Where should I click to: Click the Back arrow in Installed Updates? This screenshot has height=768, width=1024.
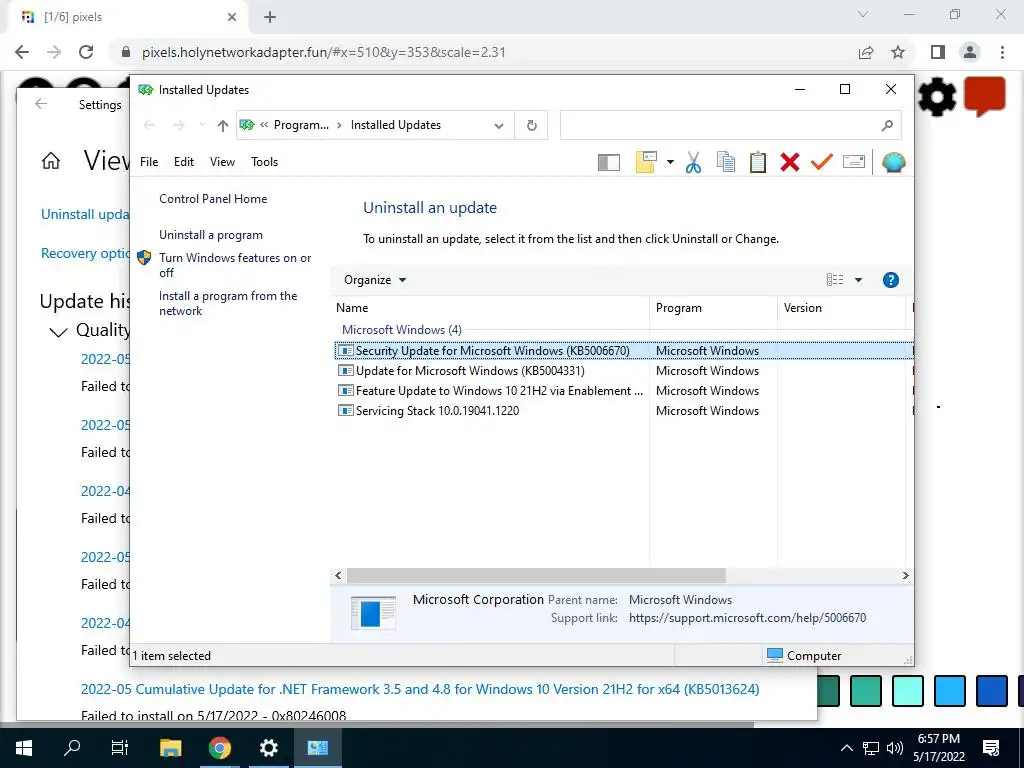(149, 125)
